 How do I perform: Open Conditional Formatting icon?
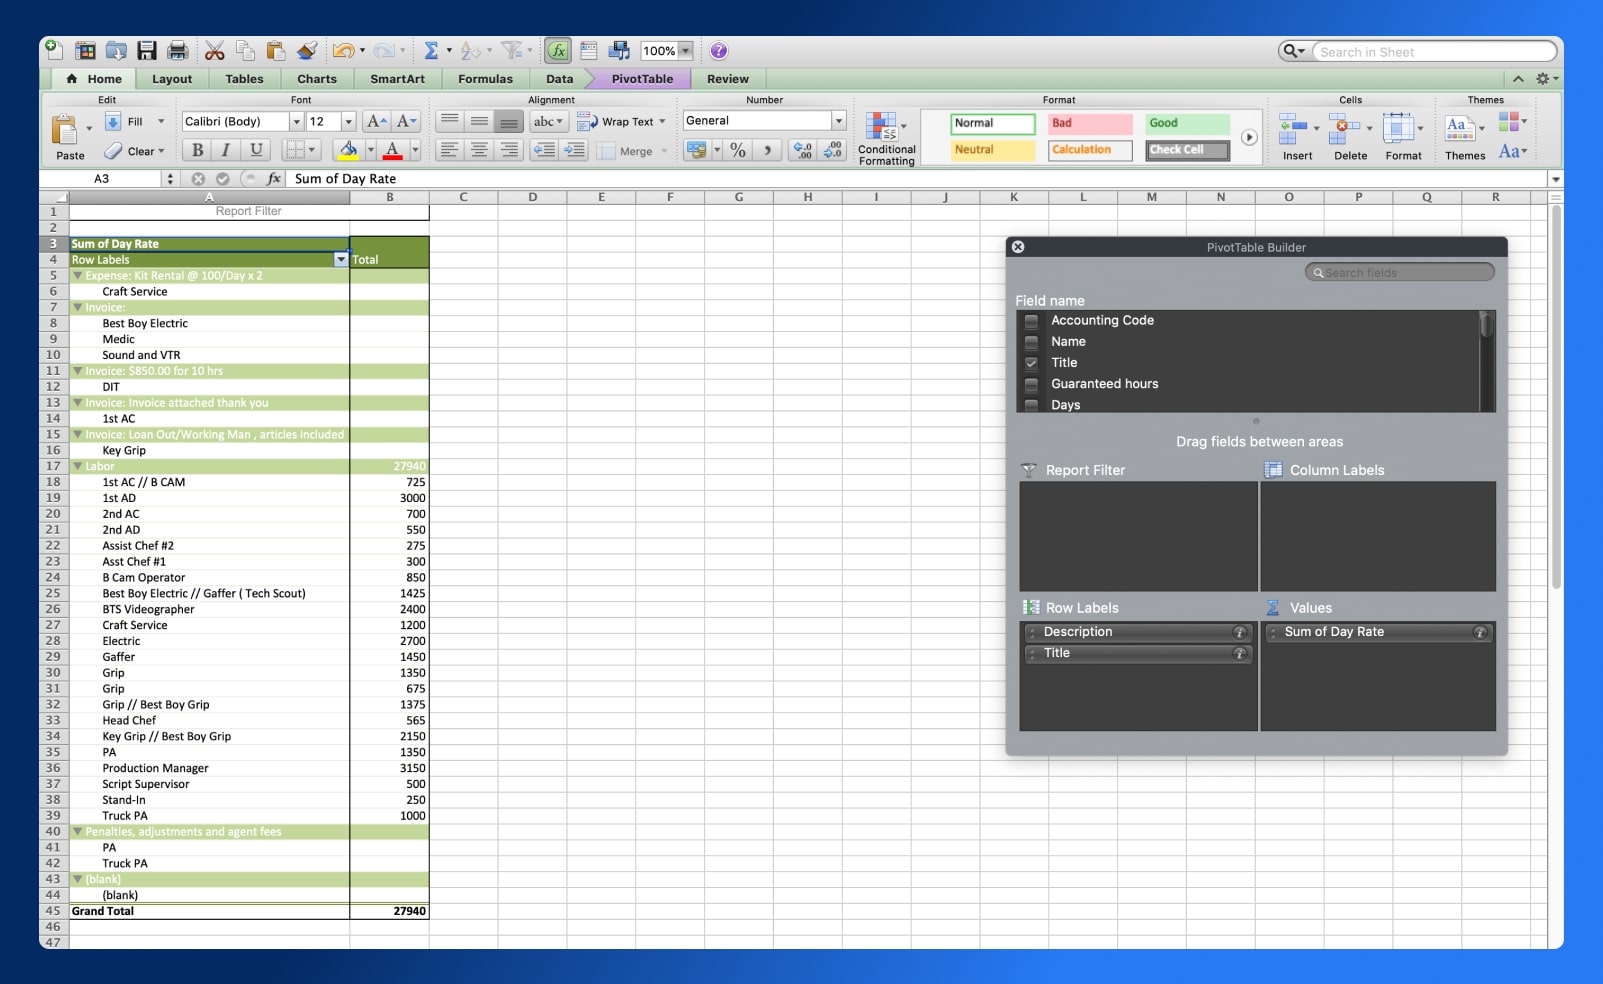(882, 127)
